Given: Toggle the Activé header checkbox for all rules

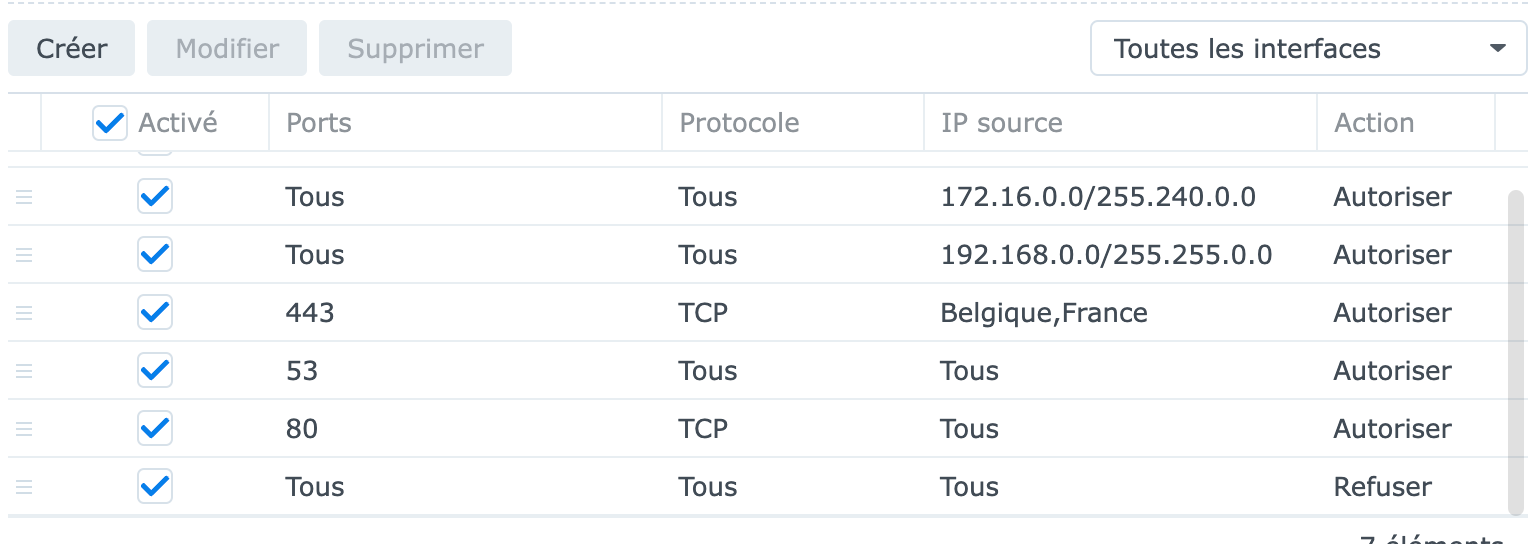Looking at the screenshot, I should (x=109, y=123).
